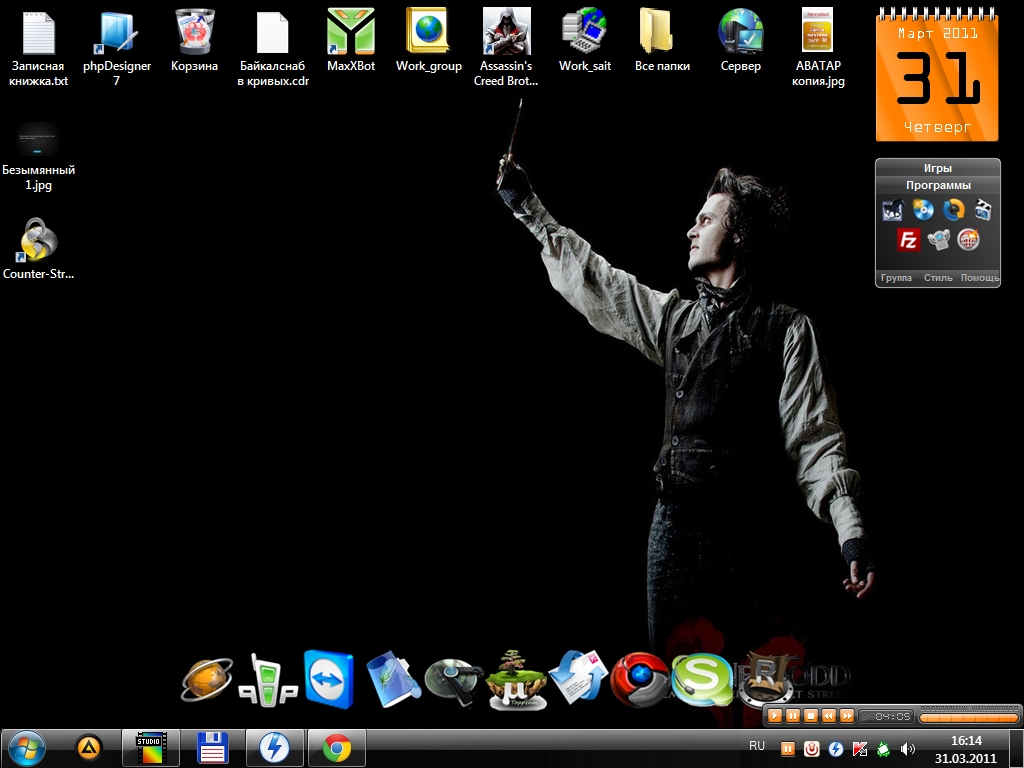Open the RU language selector in the tray

point(757,746)
